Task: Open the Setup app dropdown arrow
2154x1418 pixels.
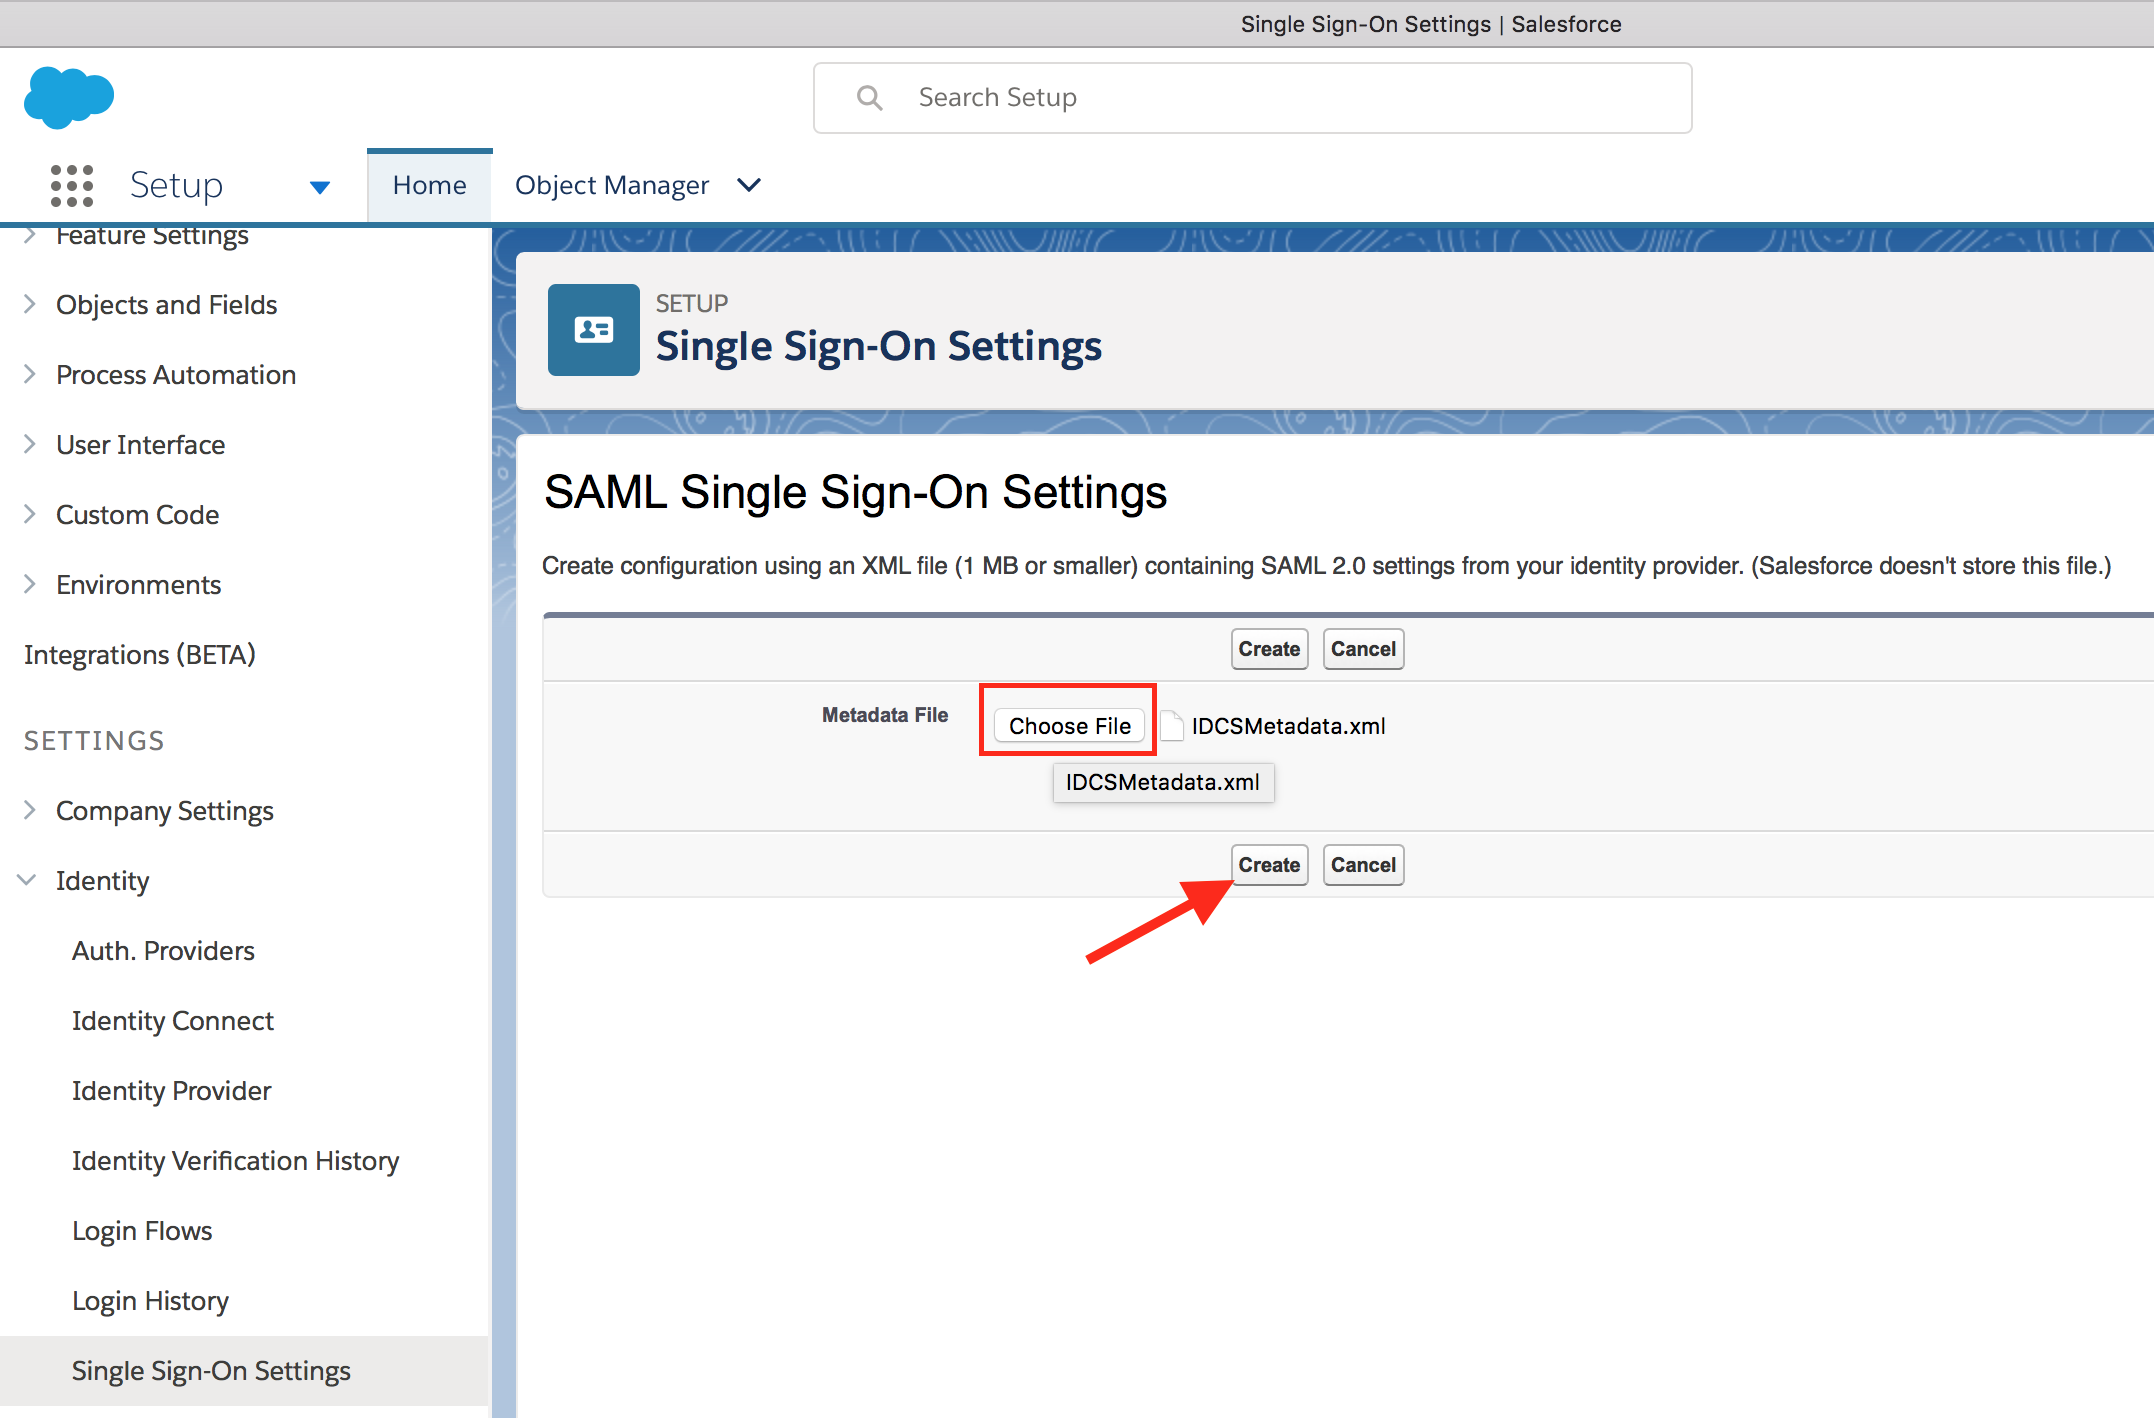Action: tap(320, 187)
